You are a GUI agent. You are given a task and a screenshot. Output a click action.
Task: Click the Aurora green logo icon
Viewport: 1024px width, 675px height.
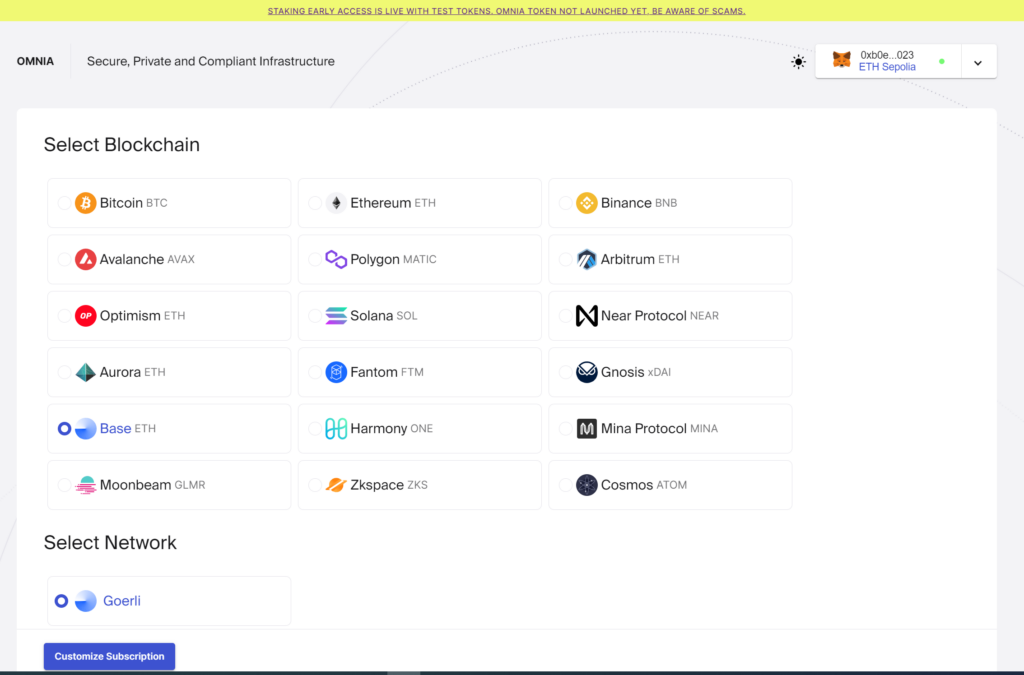[x=86, y=372]
